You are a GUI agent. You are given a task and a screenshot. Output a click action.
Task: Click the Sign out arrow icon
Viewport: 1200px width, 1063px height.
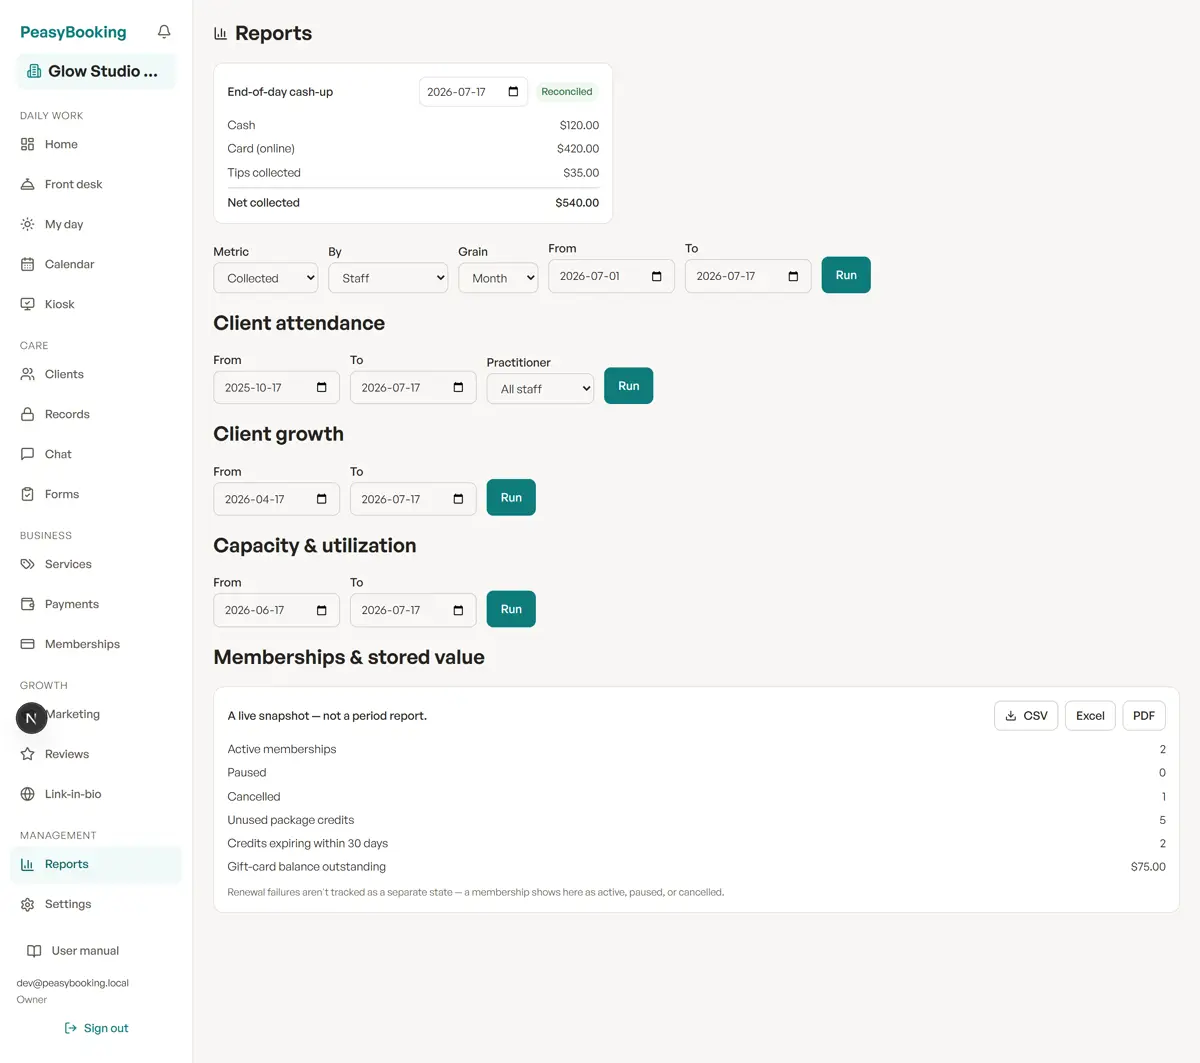pos(70,1028)
